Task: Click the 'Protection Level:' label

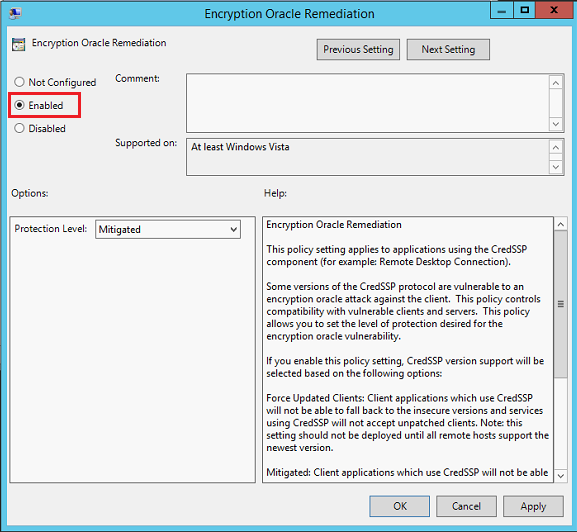Action: (50, 228)
